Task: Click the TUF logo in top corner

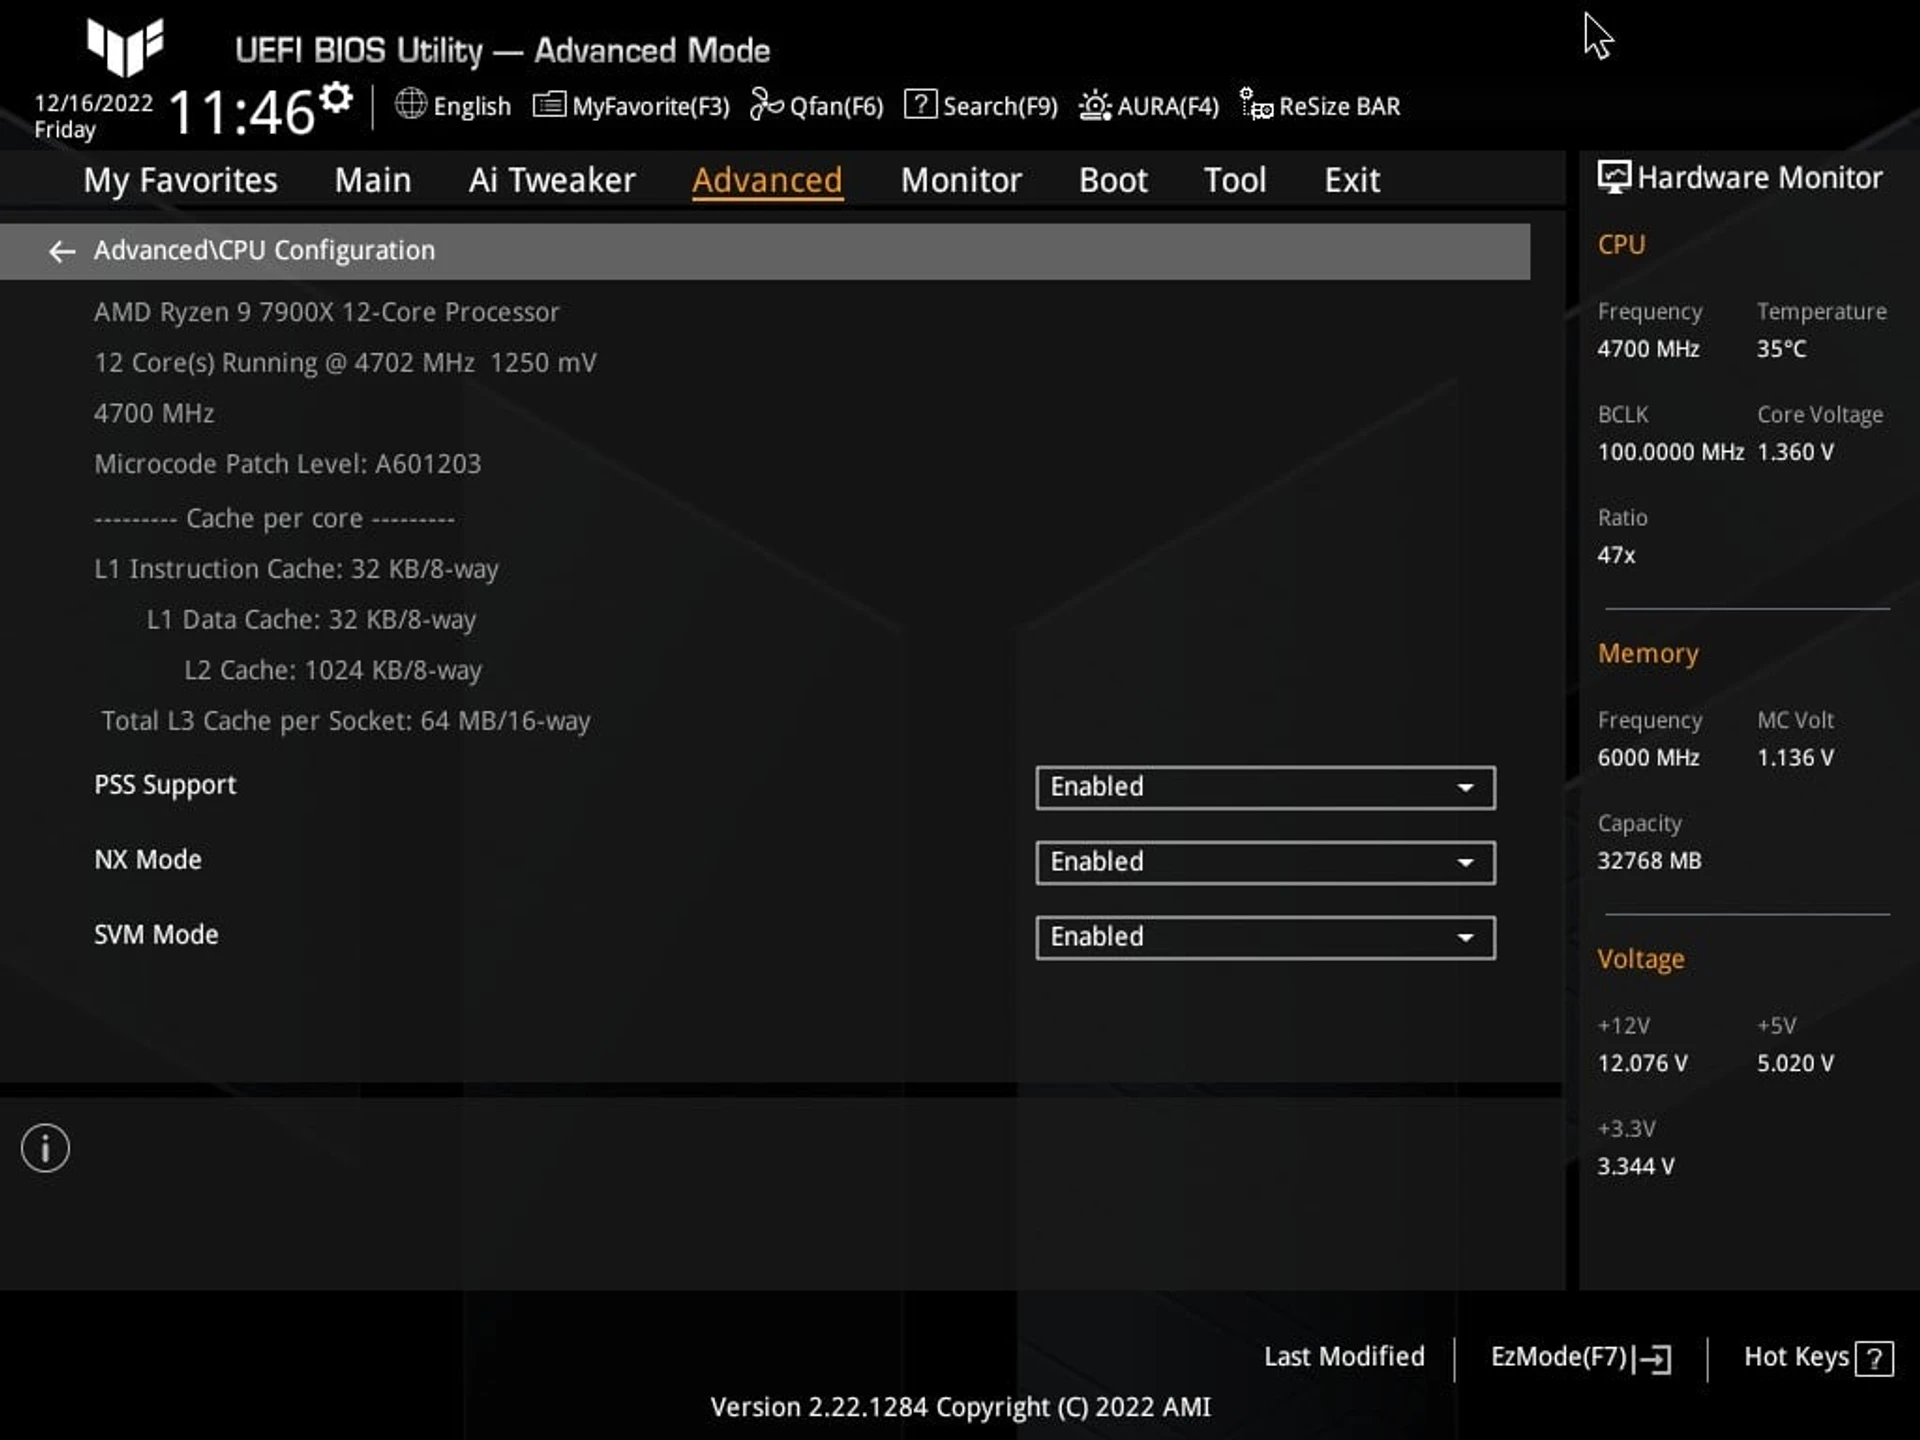Action: coord(125,46)
